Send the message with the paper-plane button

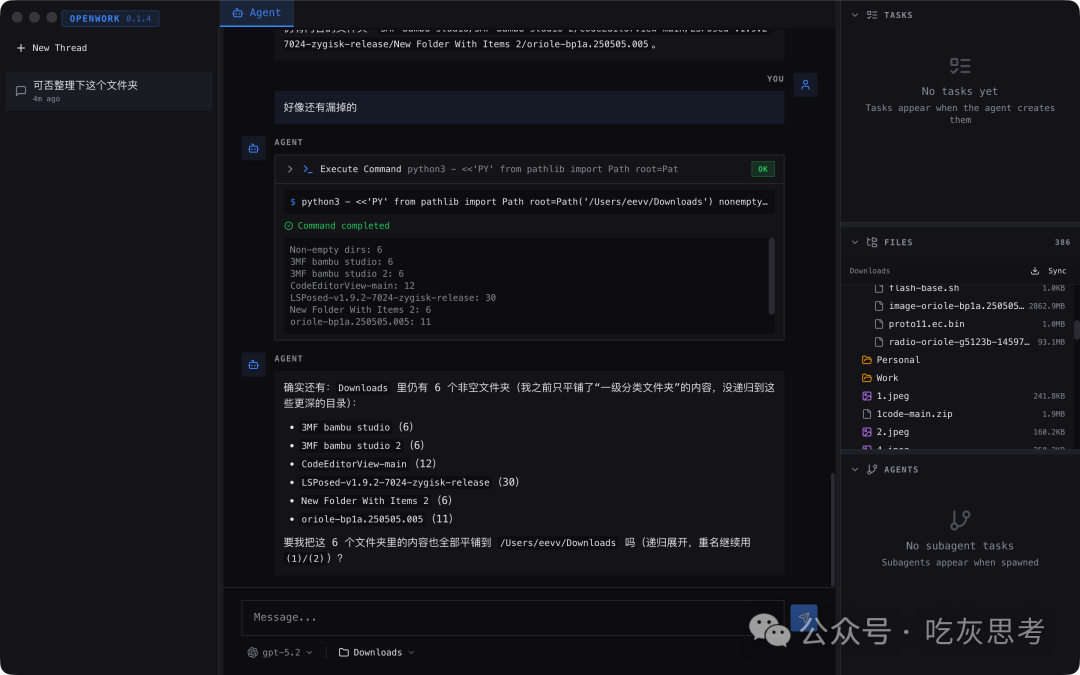[x=804, y=618]
